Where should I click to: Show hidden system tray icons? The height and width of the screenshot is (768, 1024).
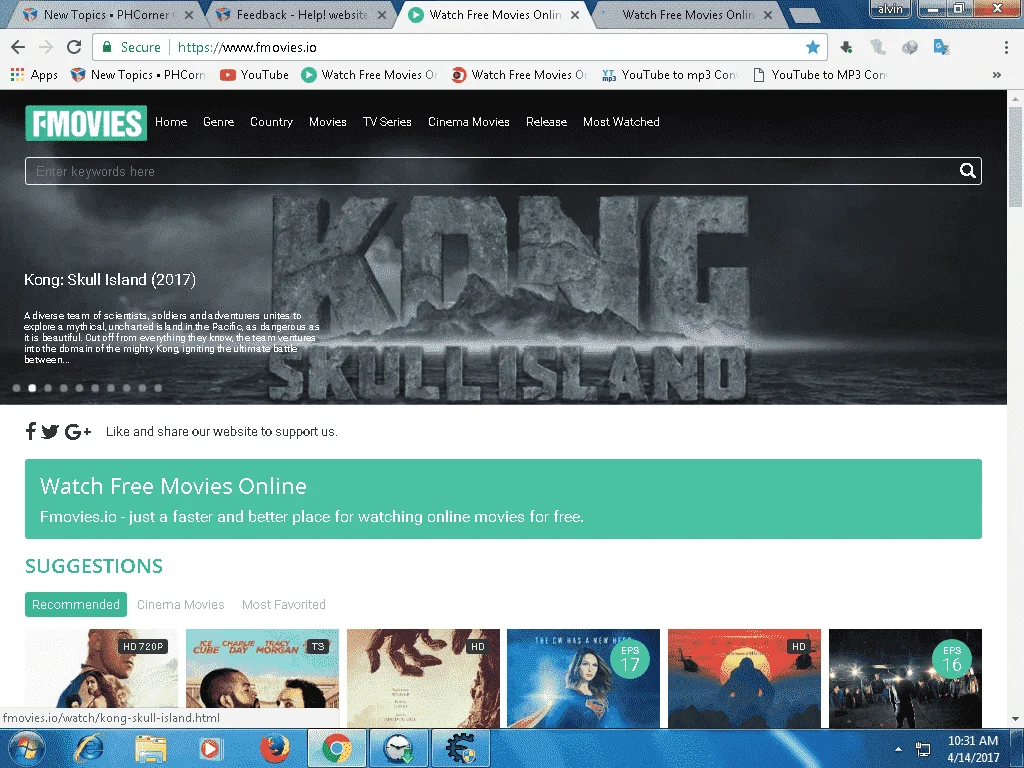(898, 750)
